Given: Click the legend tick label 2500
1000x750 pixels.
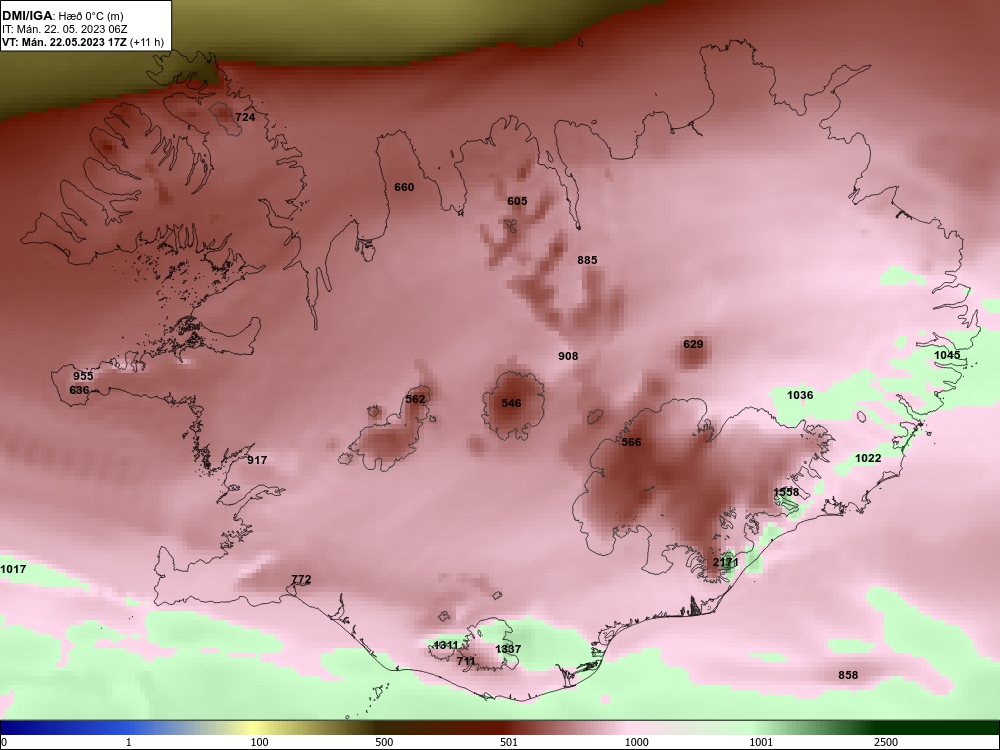Looking at the screenshot, I should [886, 742].
